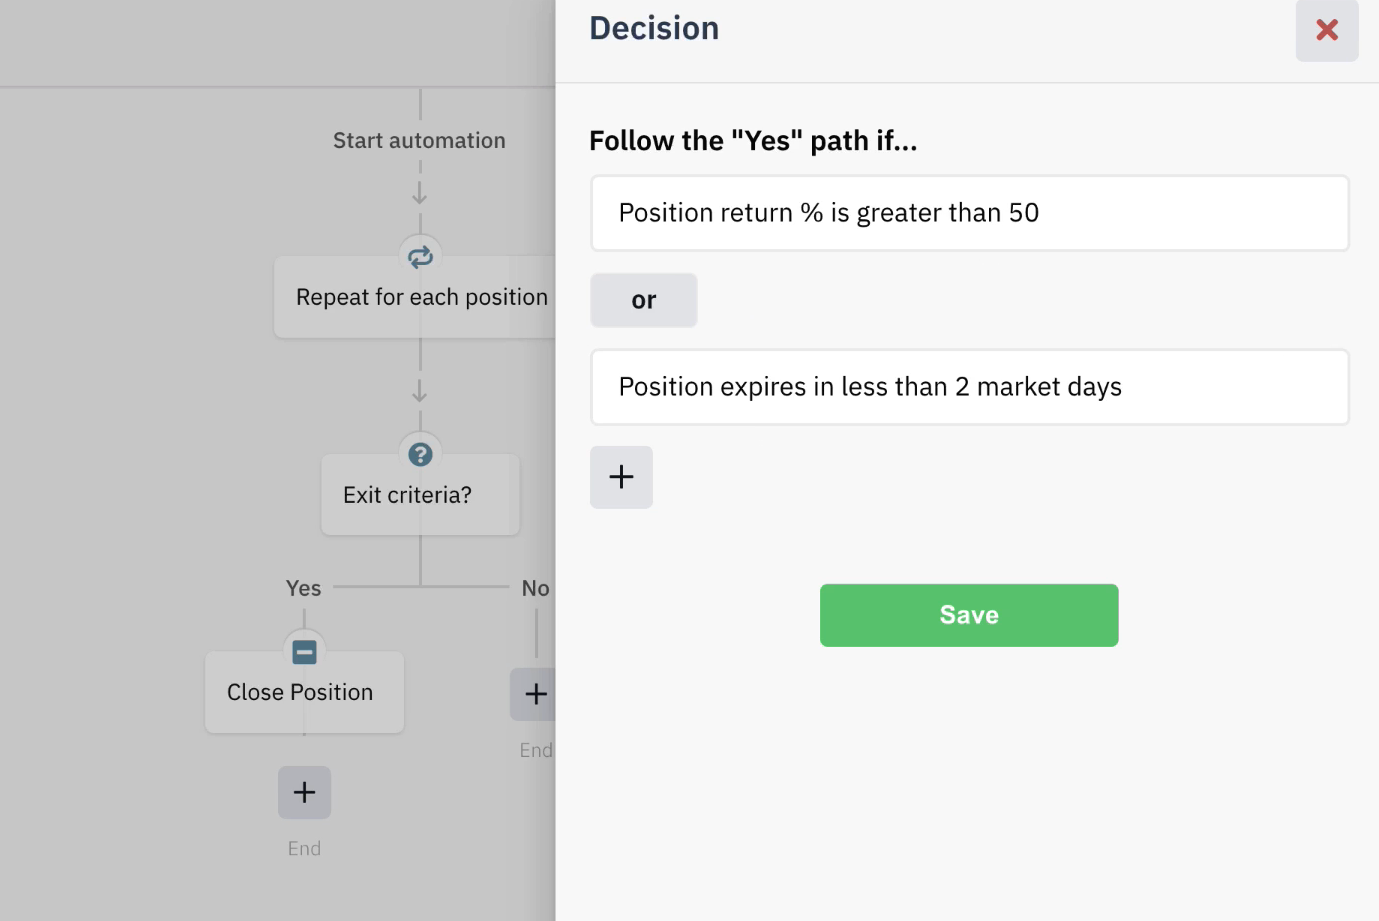Select the No branch label
The height and width of the screenshot is (921, 1379).
click(x=535, y=588)
